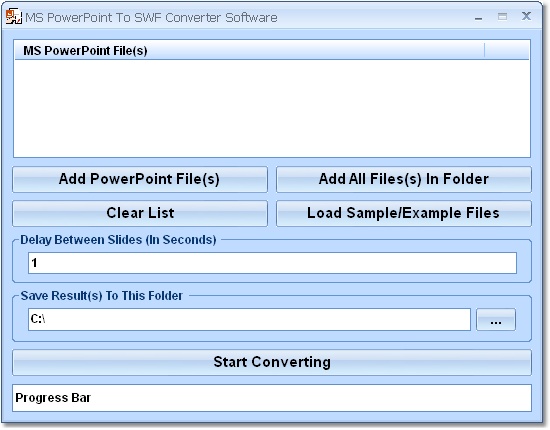Viewport: 550px width, 430px height.
Task: Click inside the empty PowerPoint file list
Action: (272, 108)
